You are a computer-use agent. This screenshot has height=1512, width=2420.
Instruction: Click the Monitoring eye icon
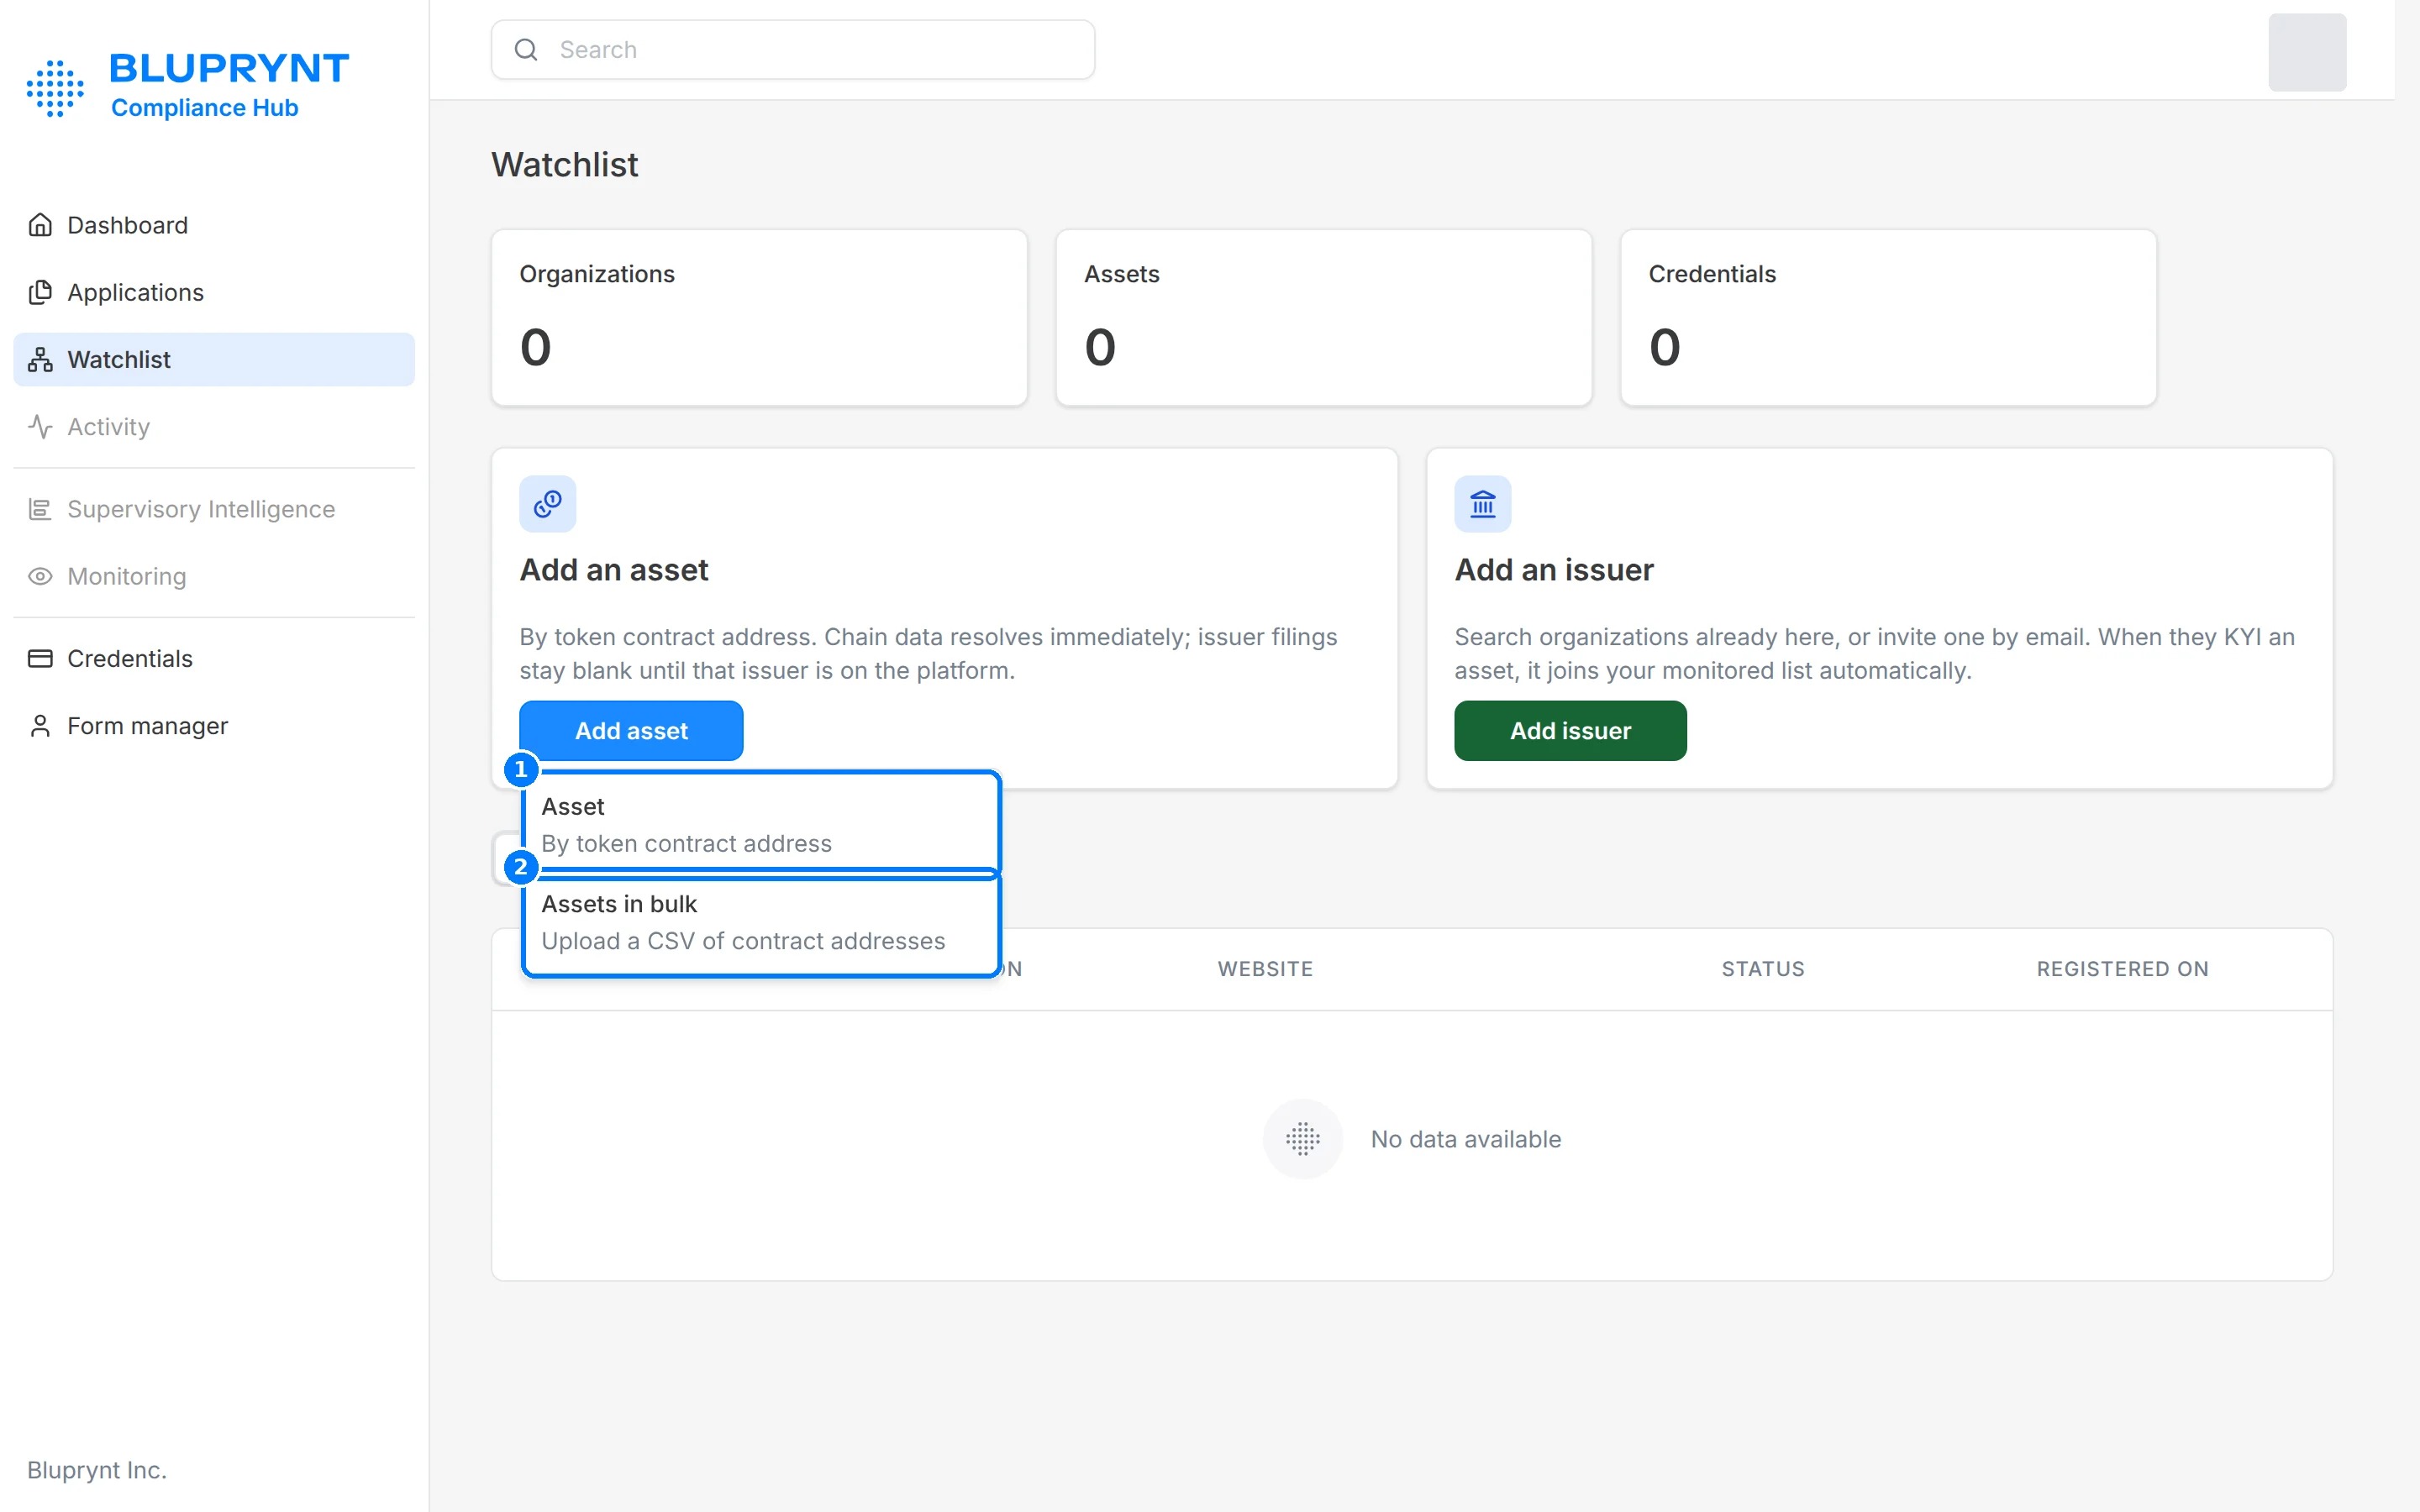coord(40,576)
